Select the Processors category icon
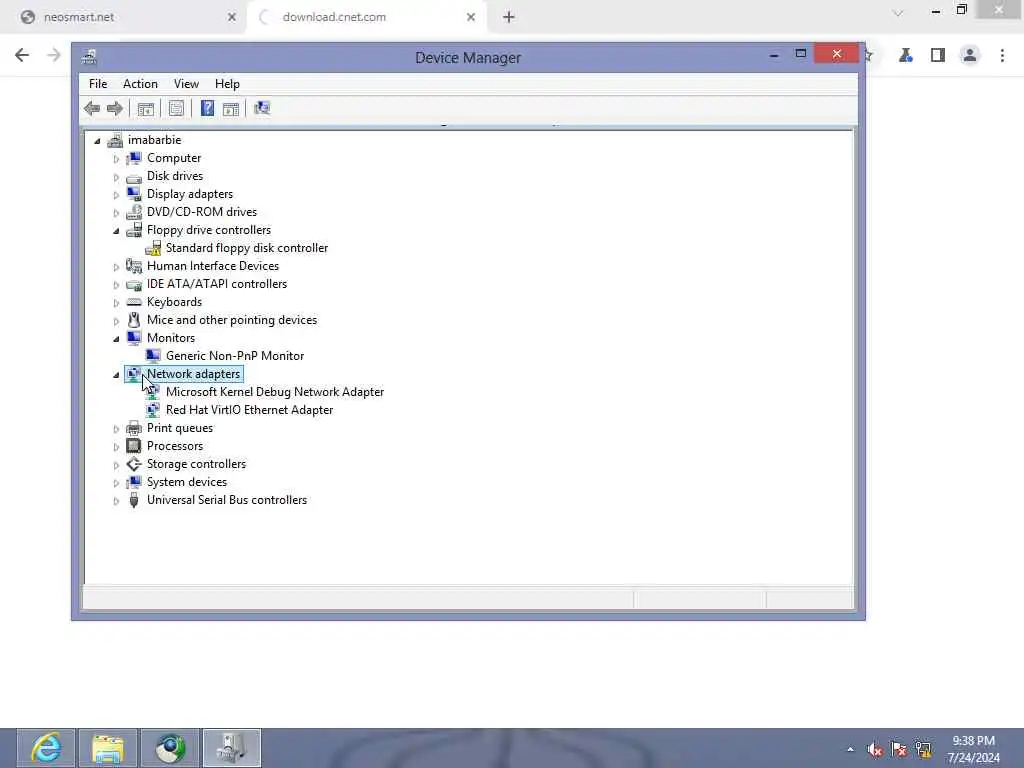Image resolution: width=1024 pixels, height=768 pixels. 134,446
